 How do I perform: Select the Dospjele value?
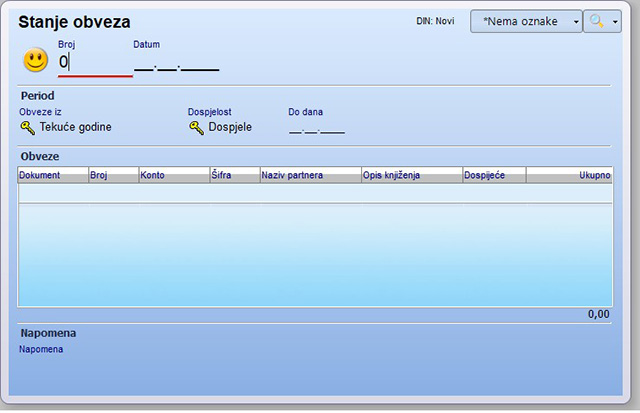click(x=230, y=127)
